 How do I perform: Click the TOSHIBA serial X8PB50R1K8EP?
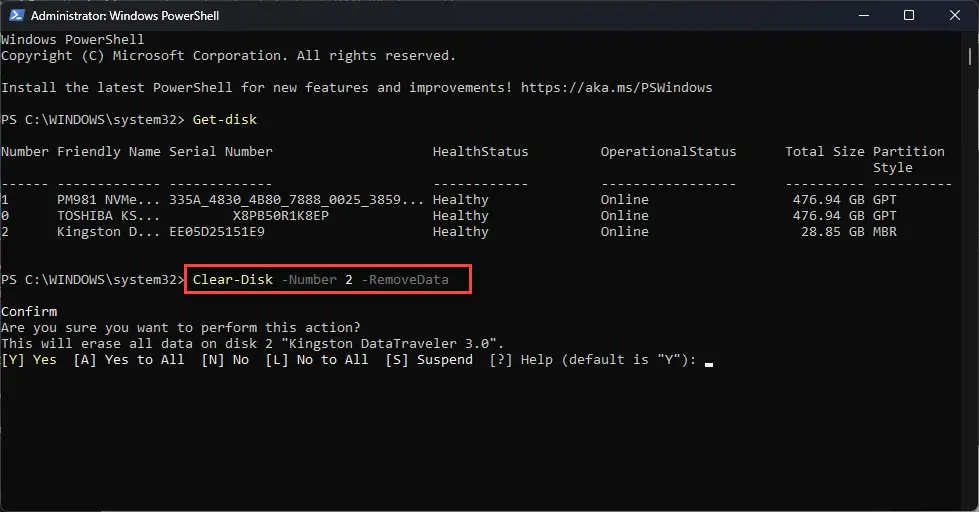[x=280, y=215]
